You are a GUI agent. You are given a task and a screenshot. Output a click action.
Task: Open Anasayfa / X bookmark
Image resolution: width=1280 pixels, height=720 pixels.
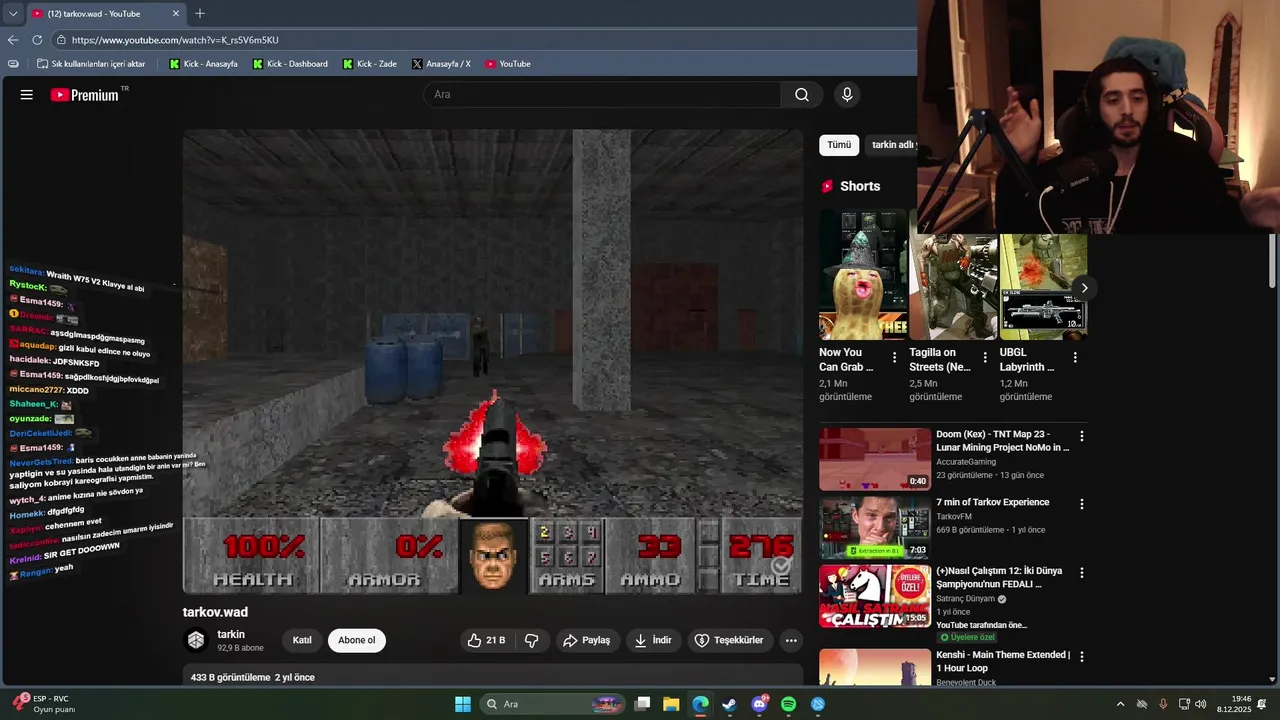441,64
